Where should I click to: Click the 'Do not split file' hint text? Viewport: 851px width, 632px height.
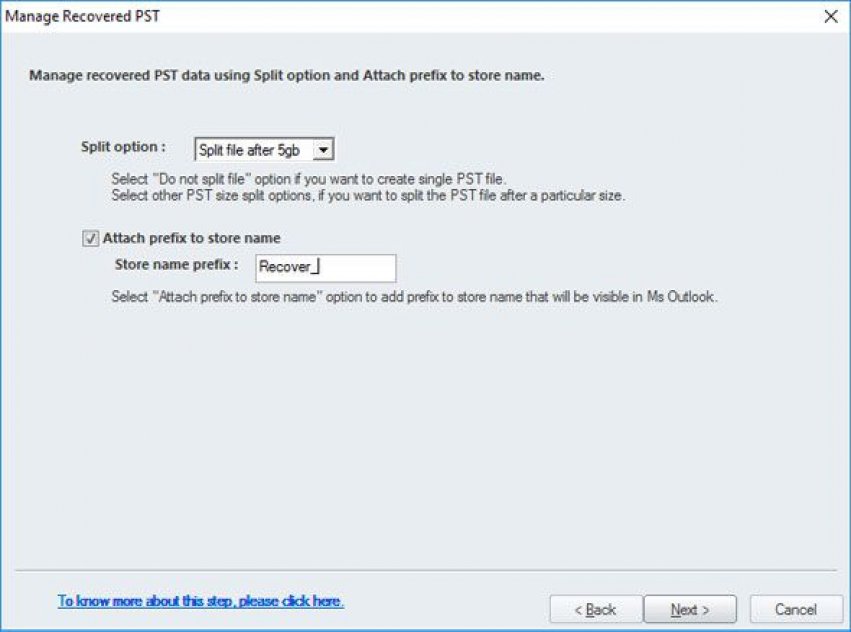click(x=308, y=179)
